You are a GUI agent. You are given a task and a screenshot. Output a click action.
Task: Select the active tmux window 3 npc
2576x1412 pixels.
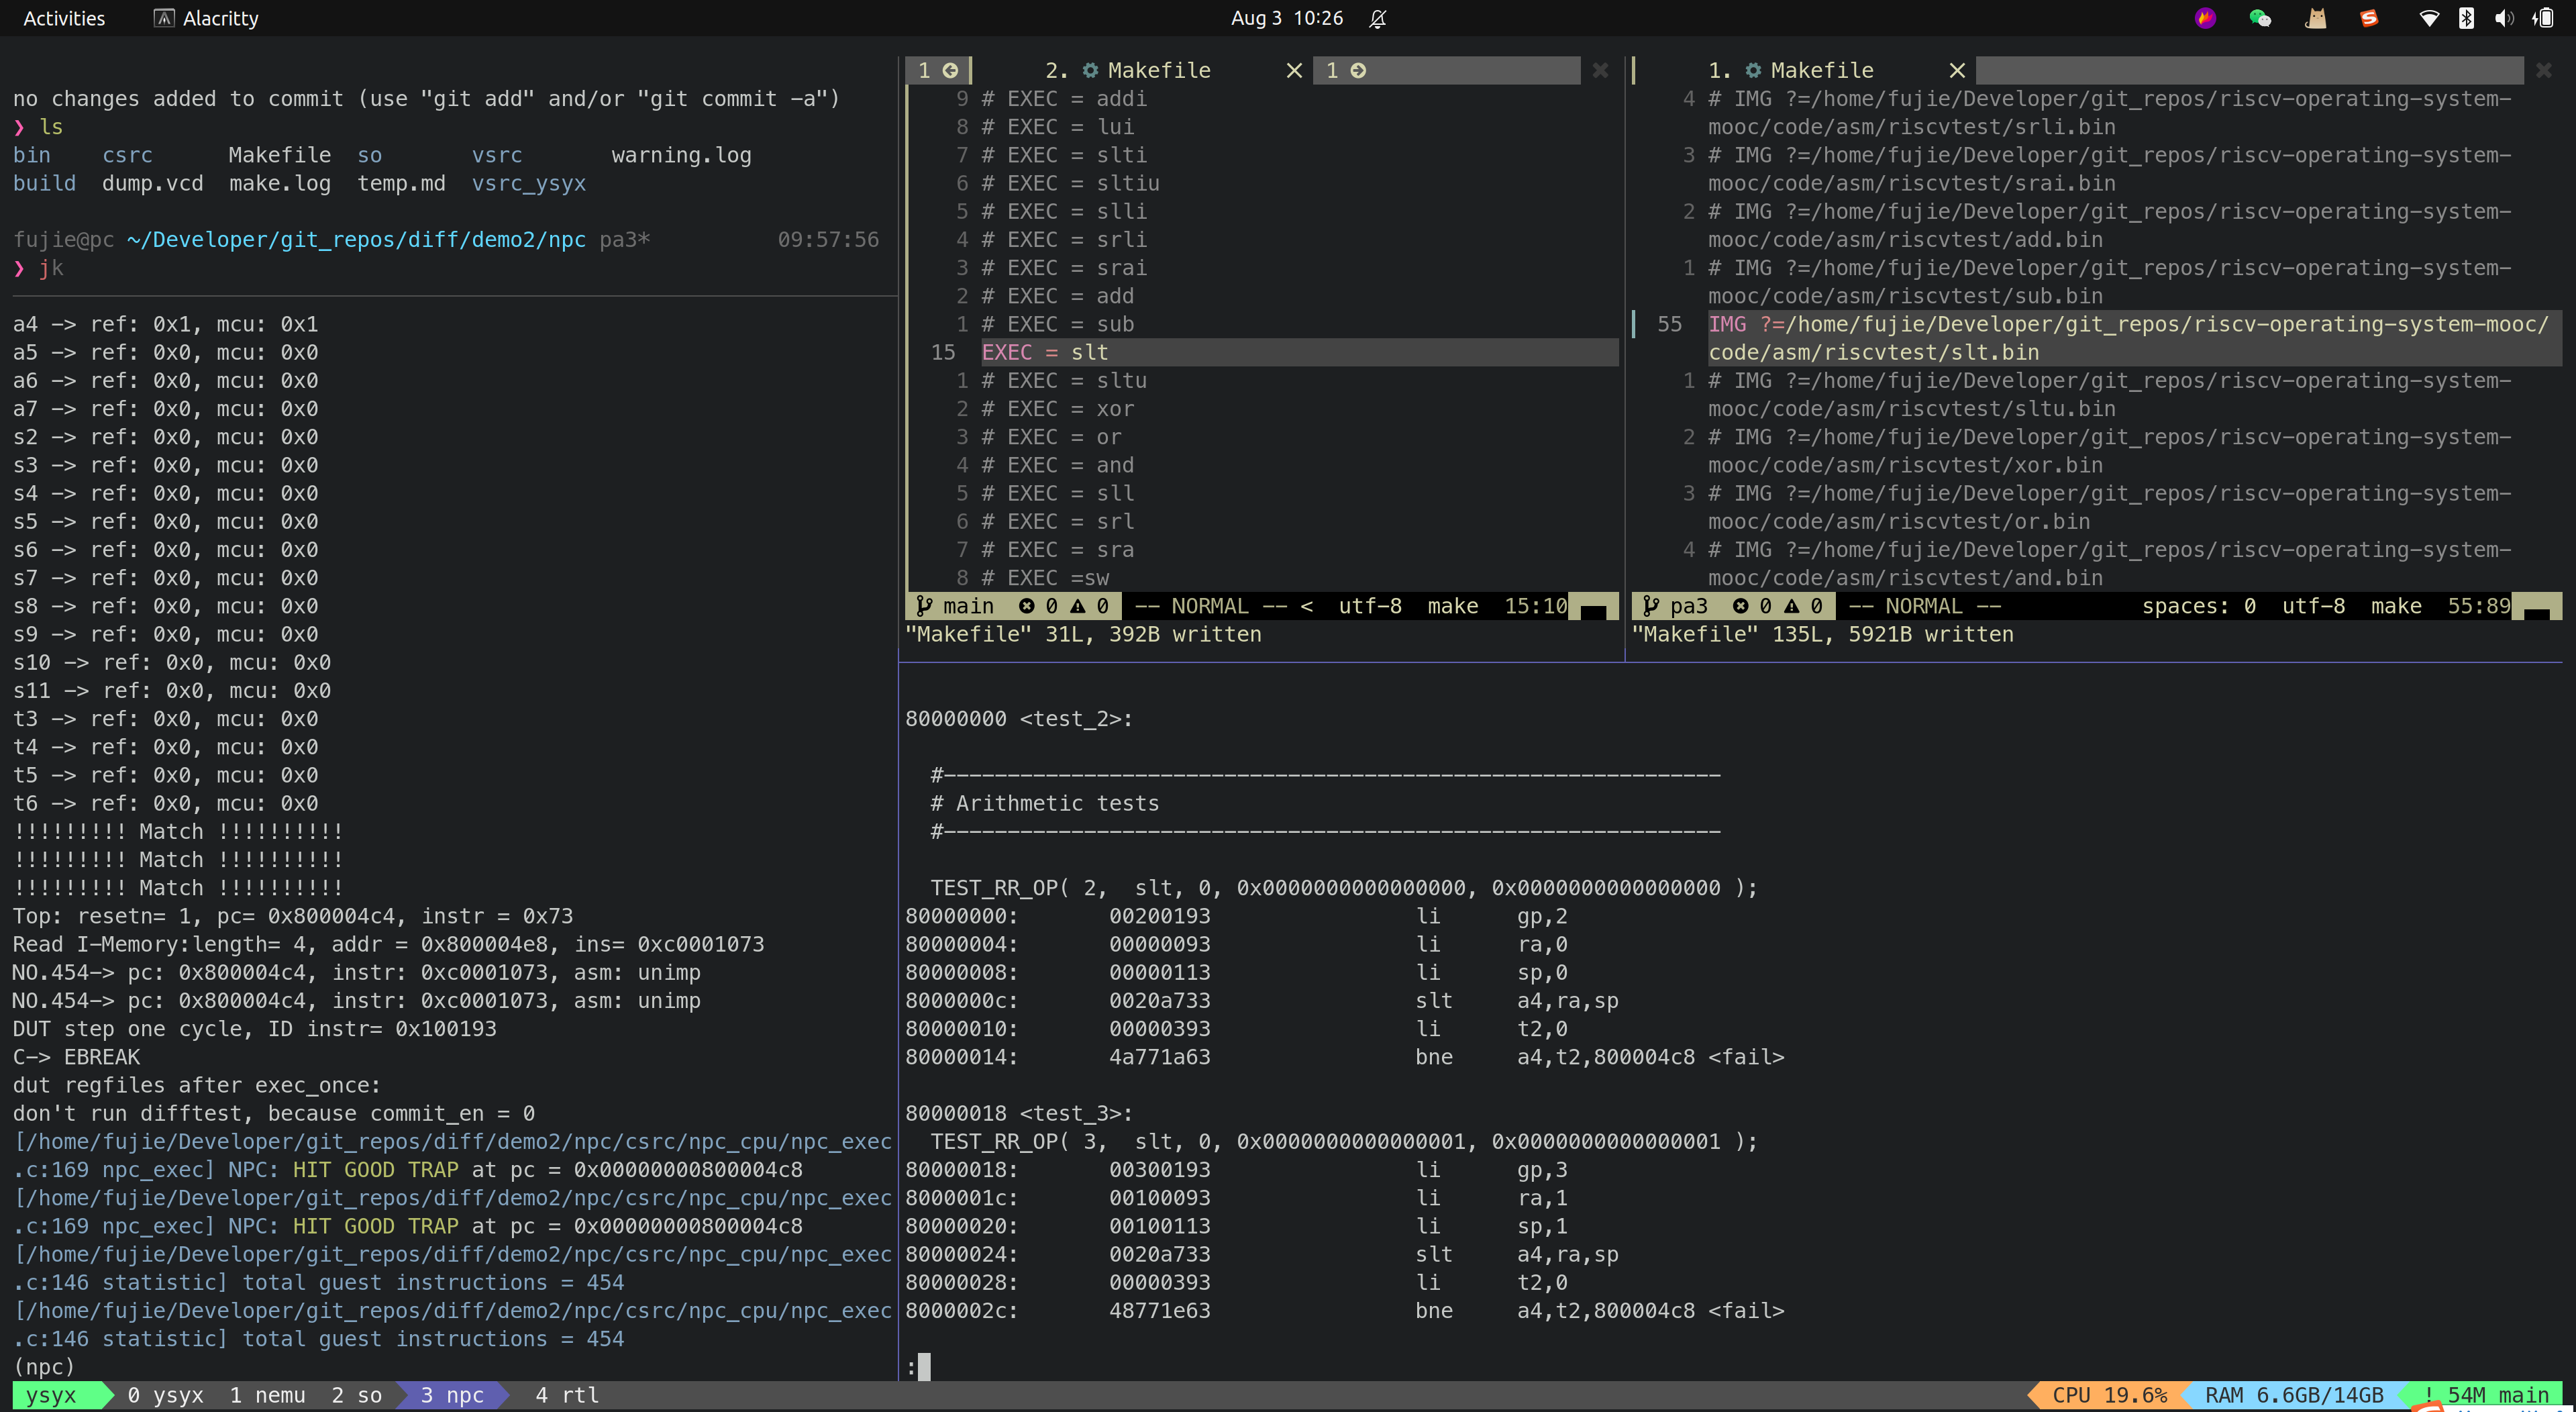tap(452, 1395)
